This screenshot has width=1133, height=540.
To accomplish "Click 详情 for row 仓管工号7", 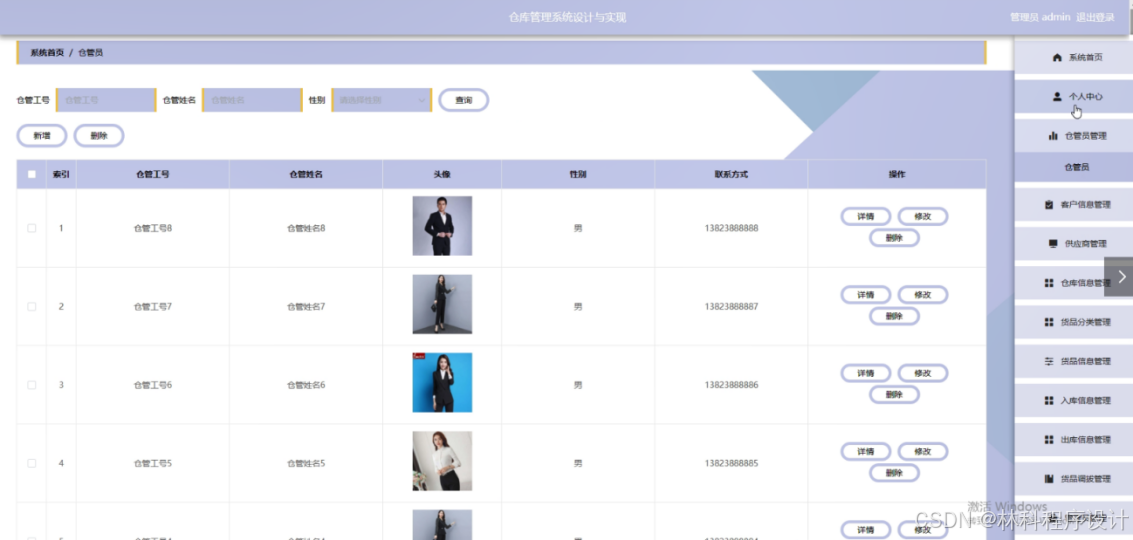I will 866,294.
